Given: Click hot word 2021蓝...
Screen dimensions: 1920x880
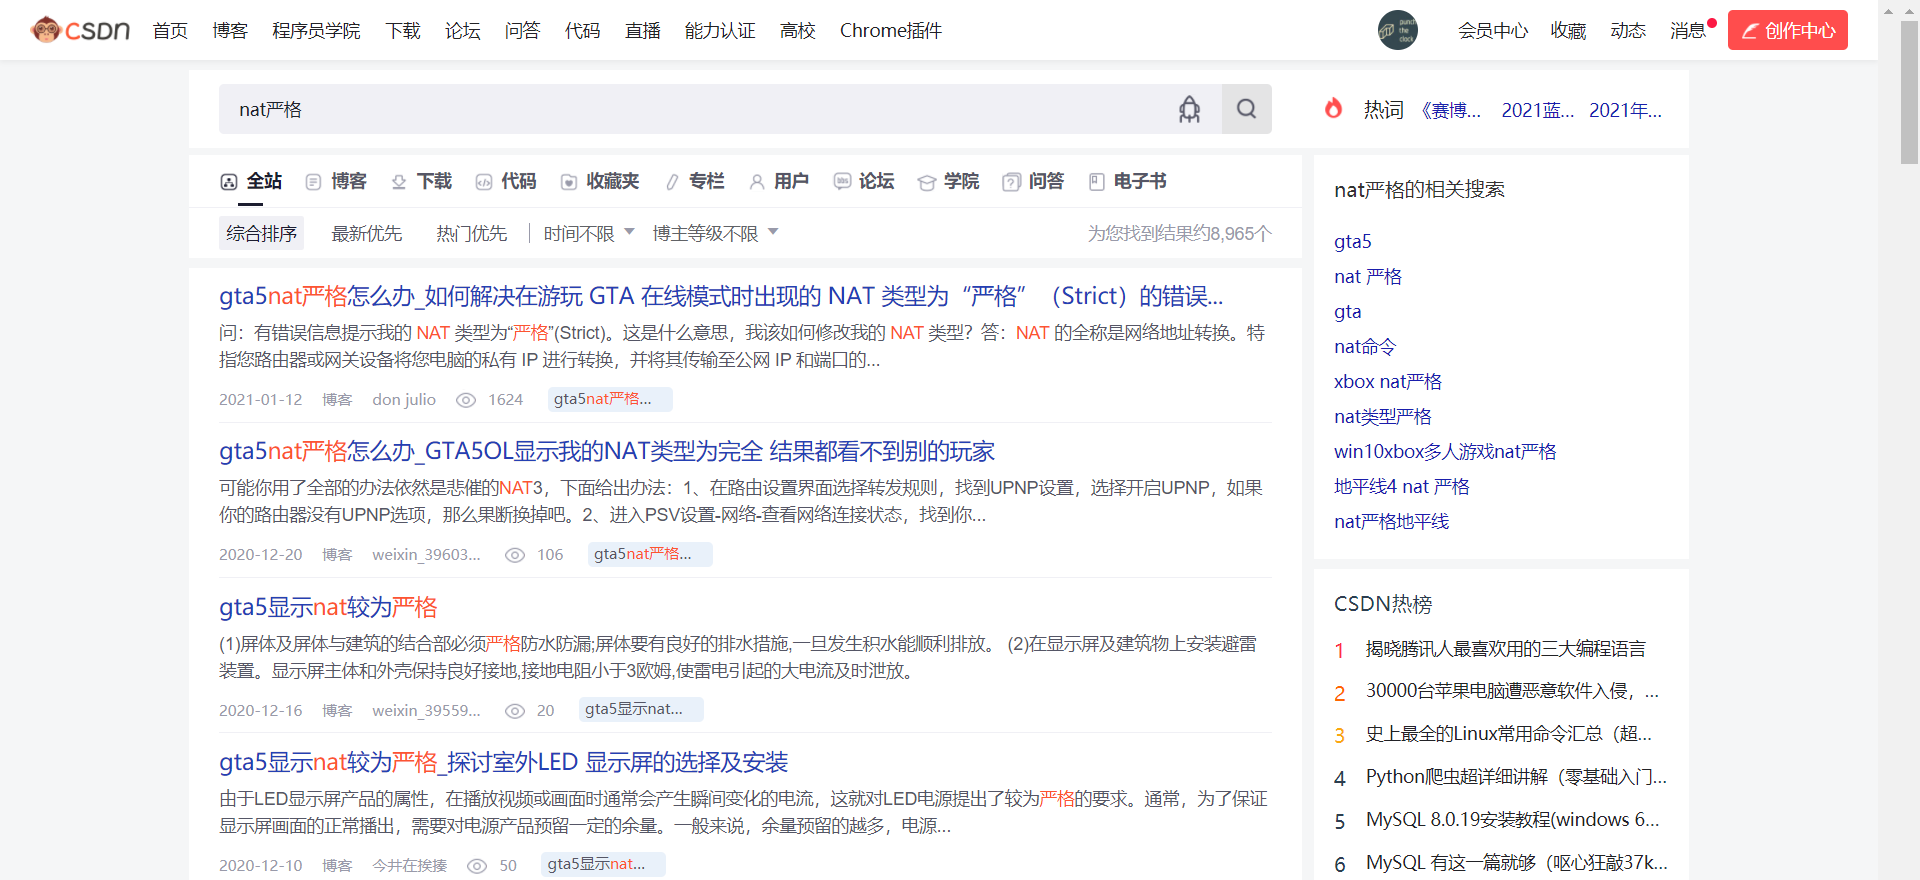Looking at the screenshot, I should (x=1538, y=110).
